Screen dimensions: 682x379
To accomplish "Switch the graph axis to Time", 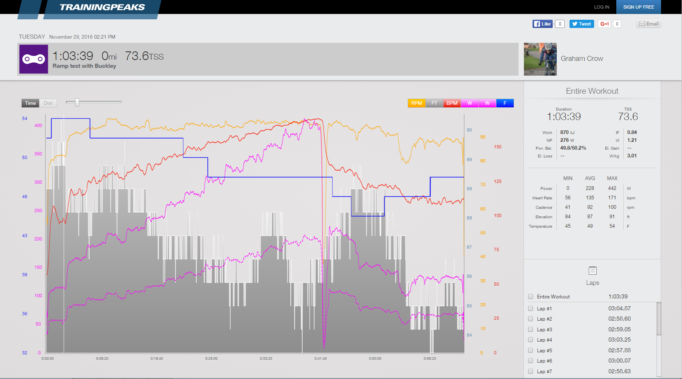I will tap(30, 103).
